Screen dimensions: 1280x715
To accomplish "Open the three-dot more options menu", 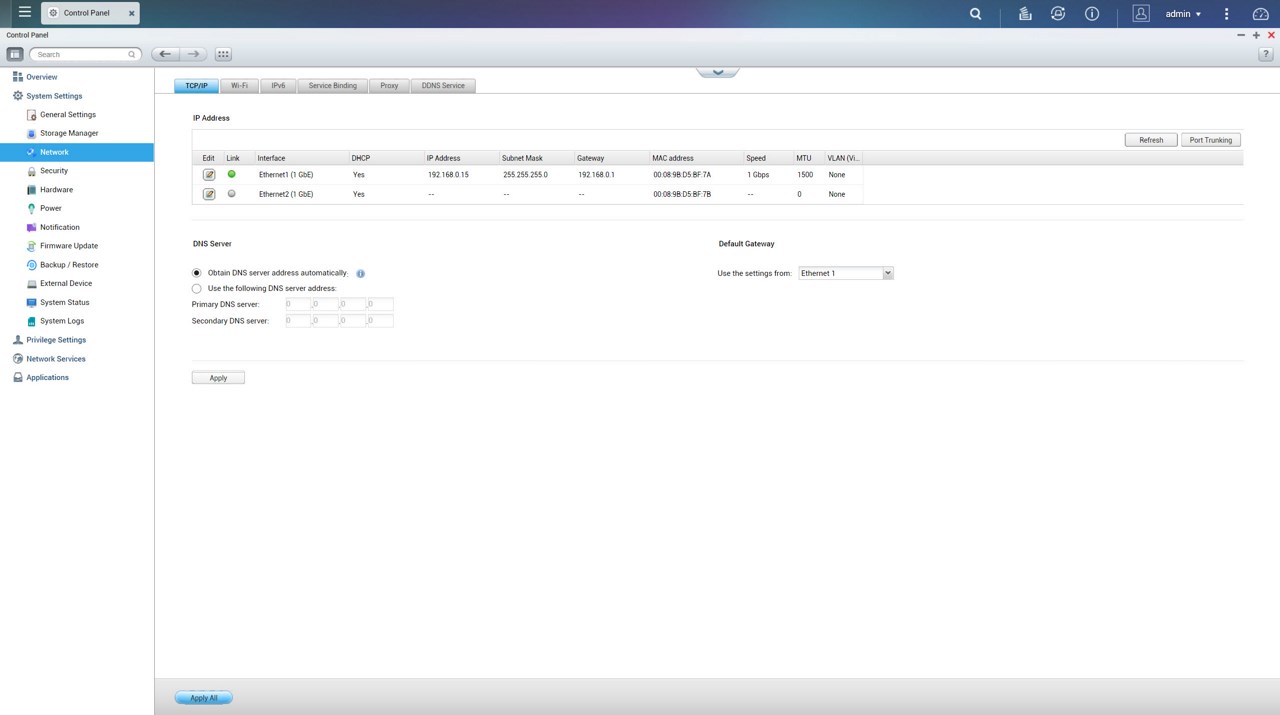I will pyautogui.click(x=1227, y=14).
